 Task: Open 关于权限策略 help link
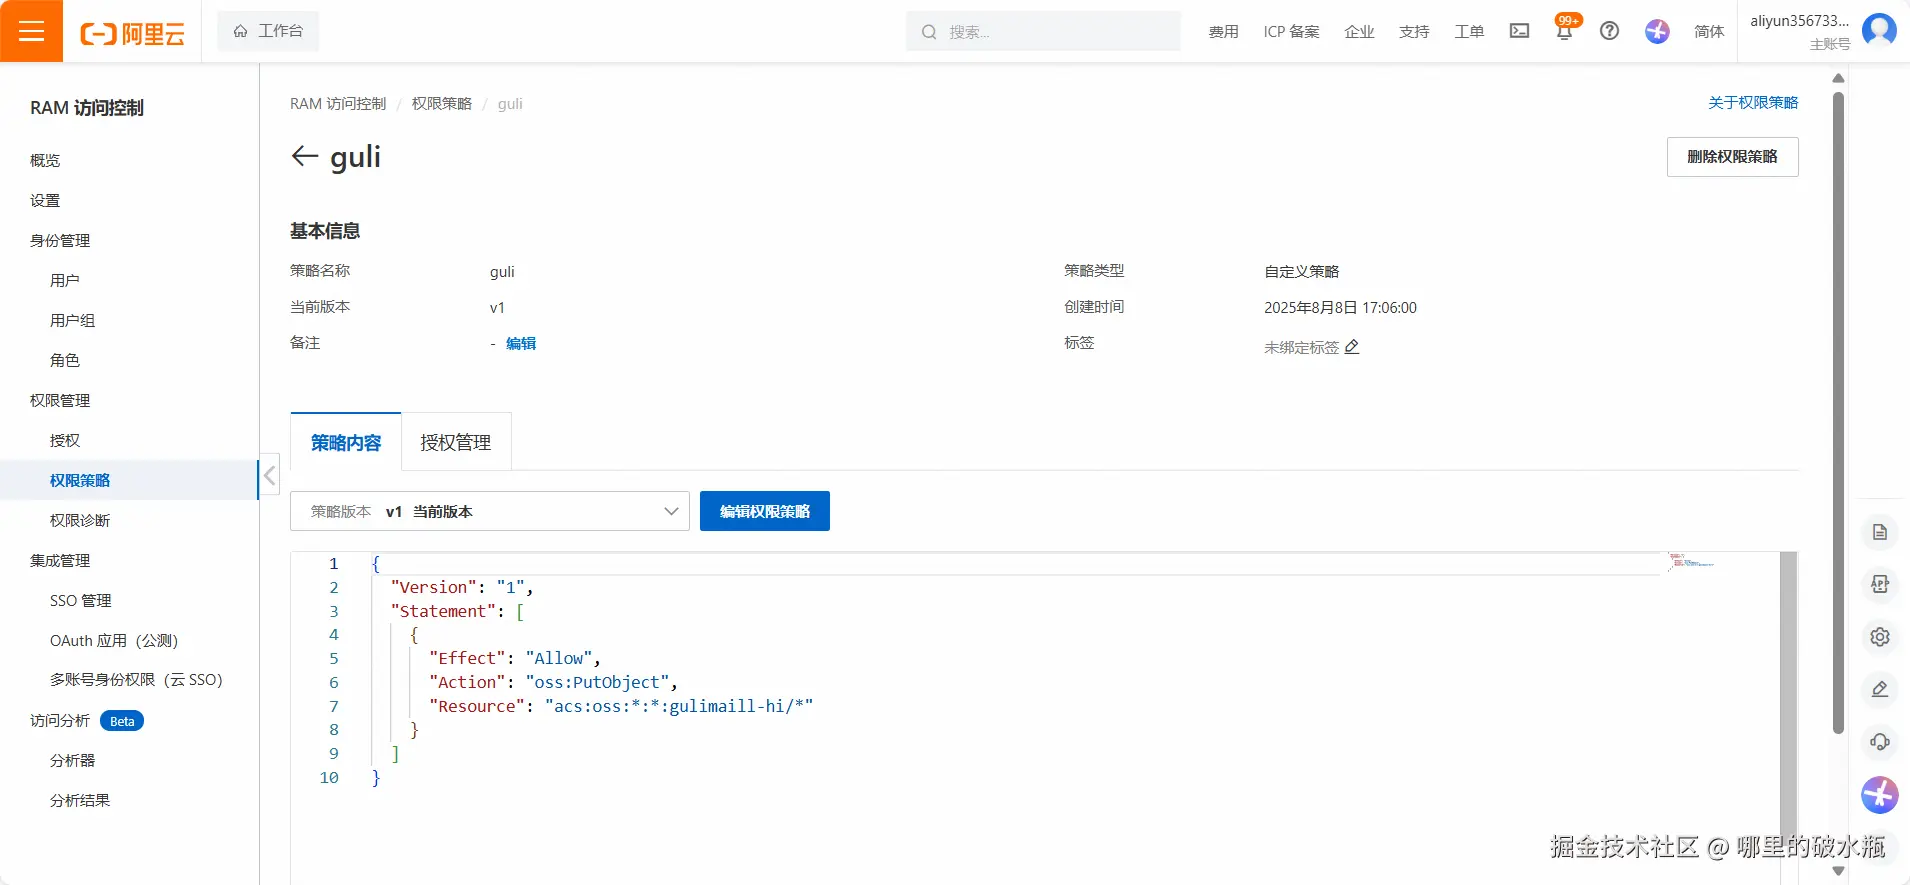tap(1753, 102)
